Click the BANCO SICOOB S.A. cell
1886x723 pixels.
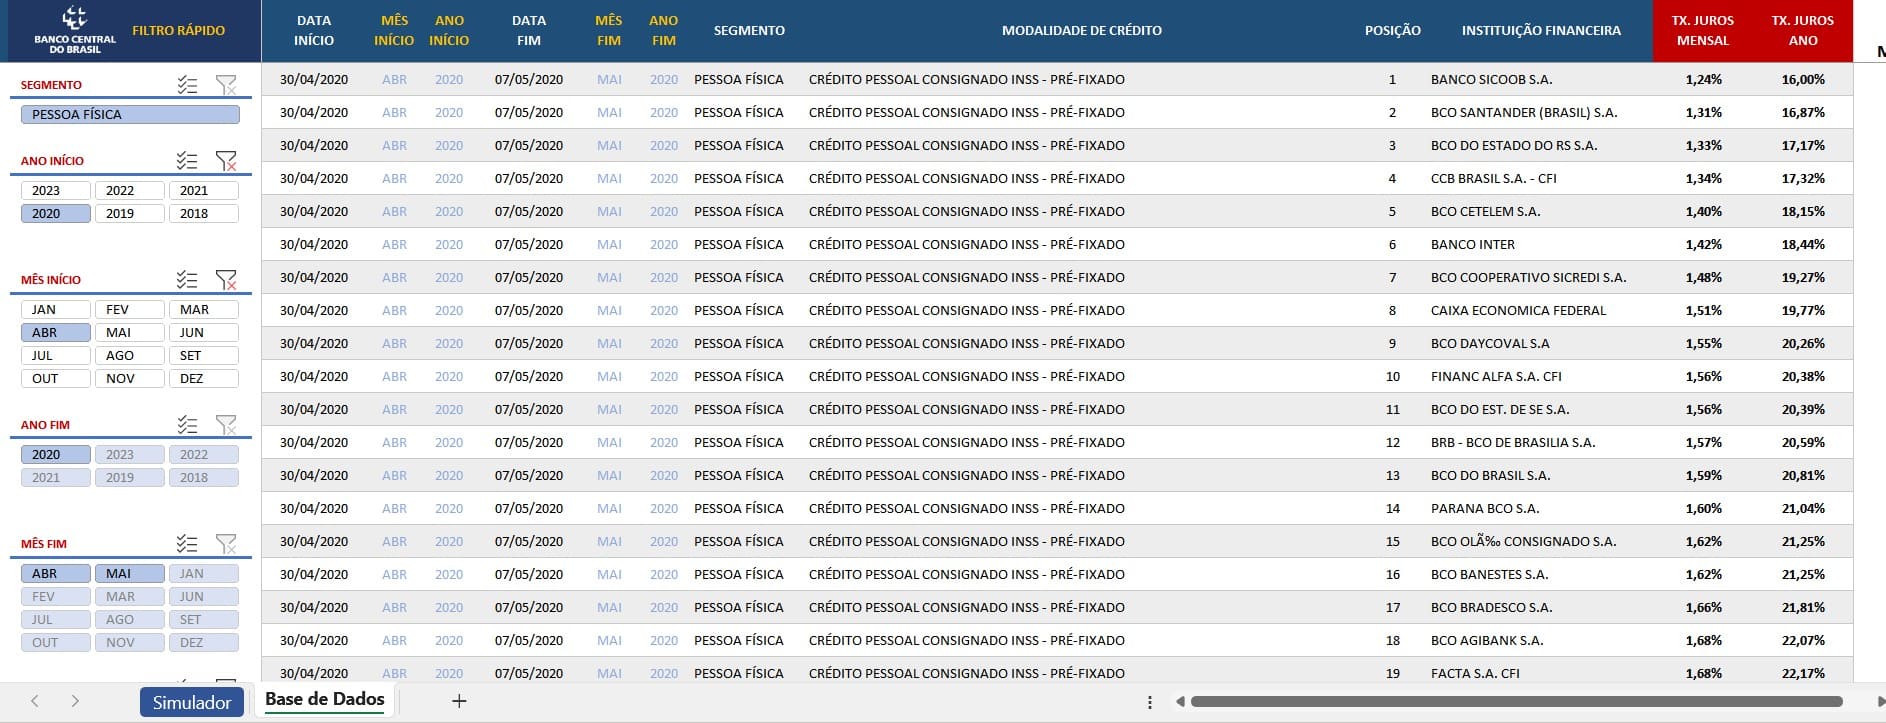(1491, 79)
